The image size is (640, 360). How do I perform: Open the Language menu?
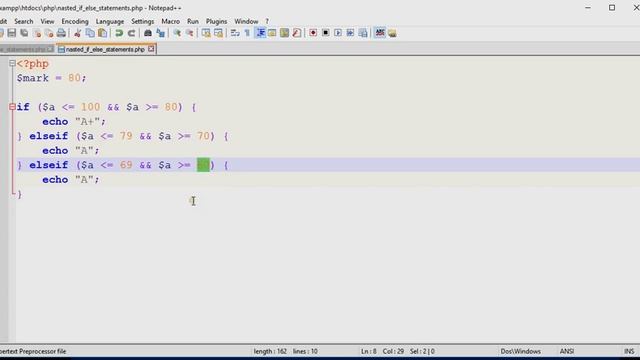click(110, 21)
